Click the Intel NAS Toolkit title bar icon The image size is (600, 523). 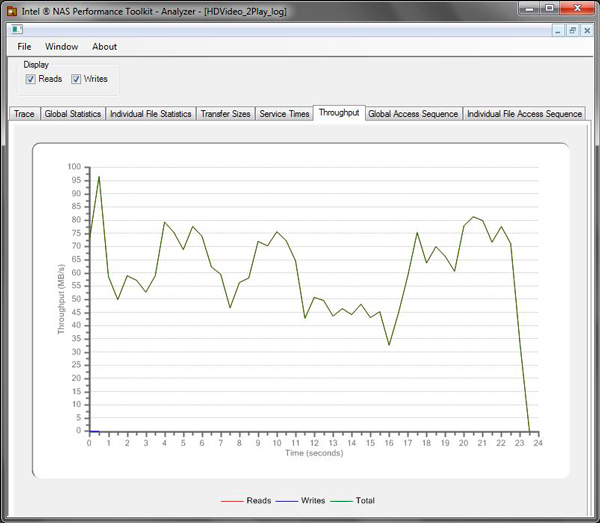12,11
